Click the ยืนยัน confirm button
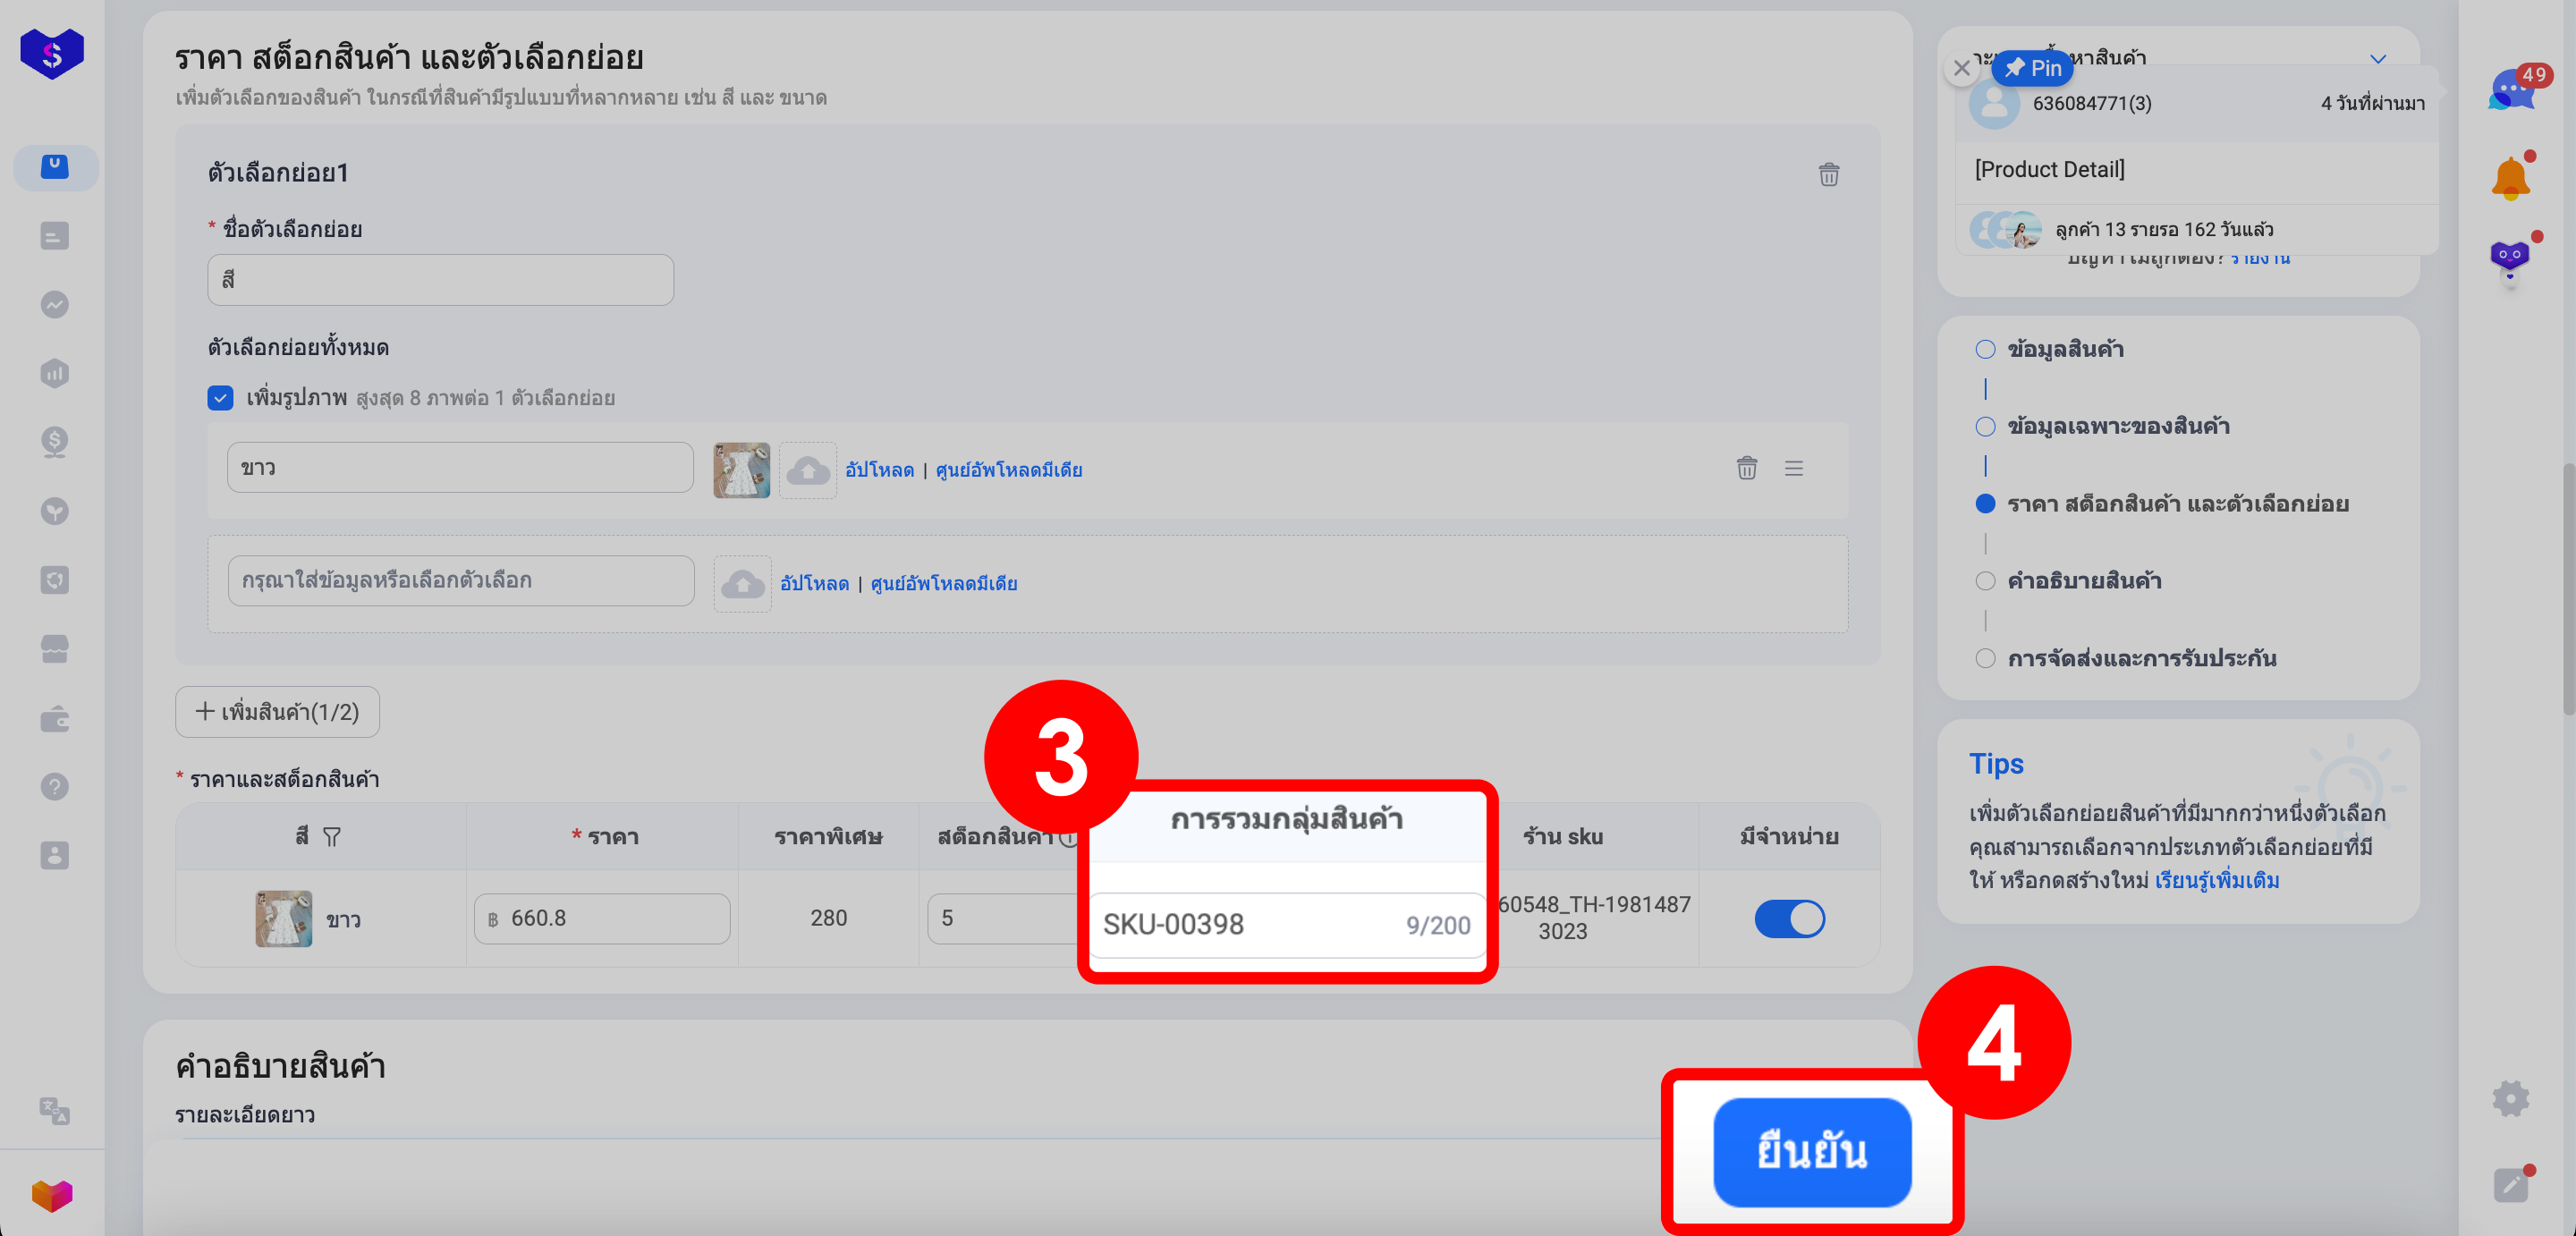 point(1811,1151)
